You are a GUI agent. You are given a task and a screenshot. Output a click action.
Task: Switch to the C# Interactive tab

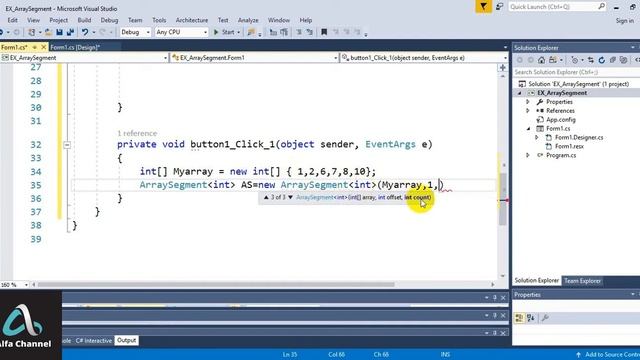pyautogui.click(x=93, y=340)
